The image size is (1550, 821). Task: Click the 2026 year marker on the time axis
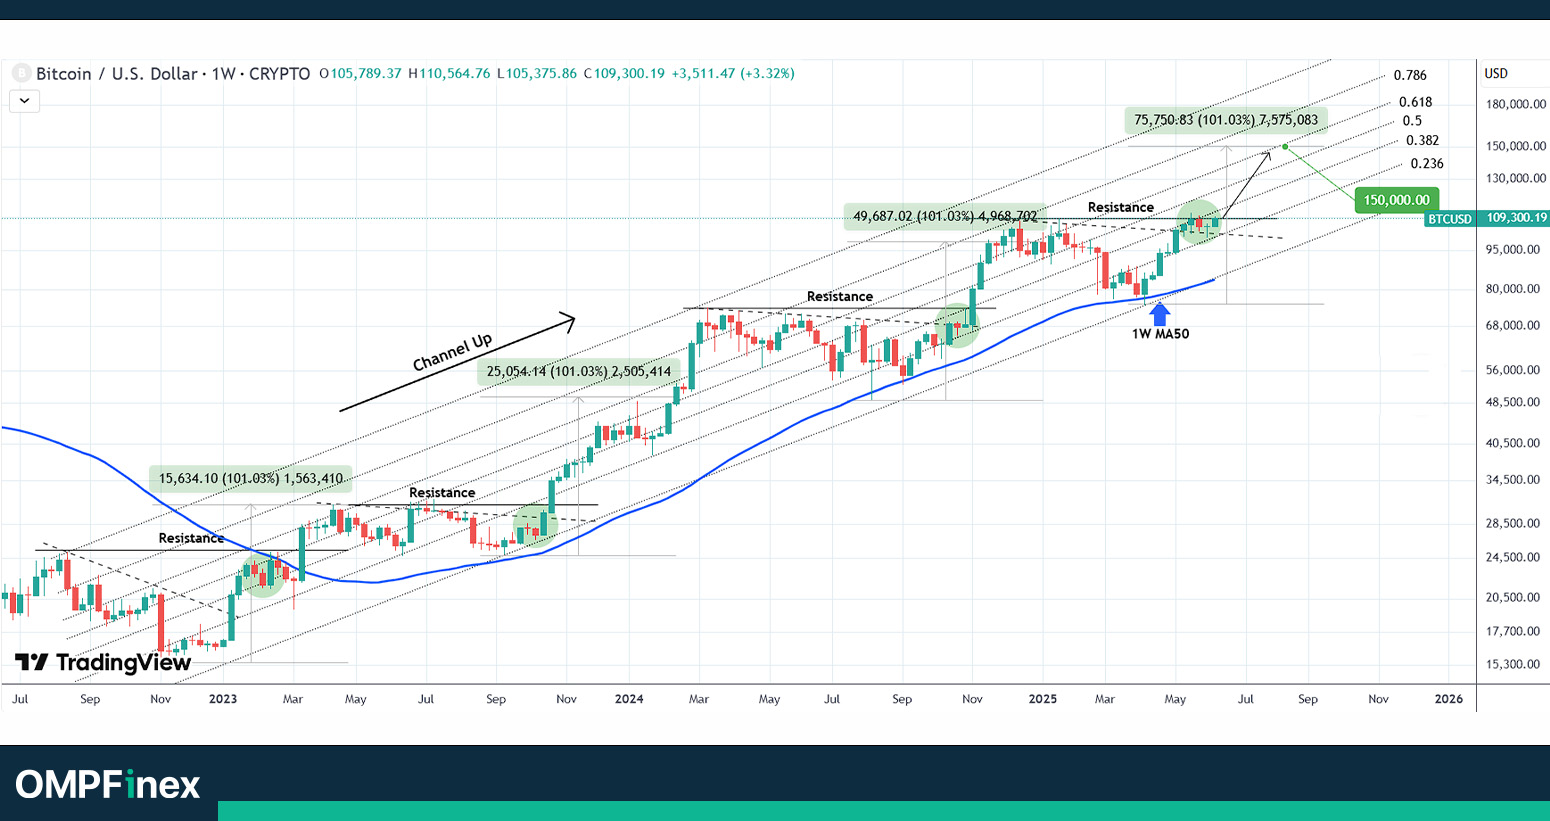click(x=1448, y=699)
